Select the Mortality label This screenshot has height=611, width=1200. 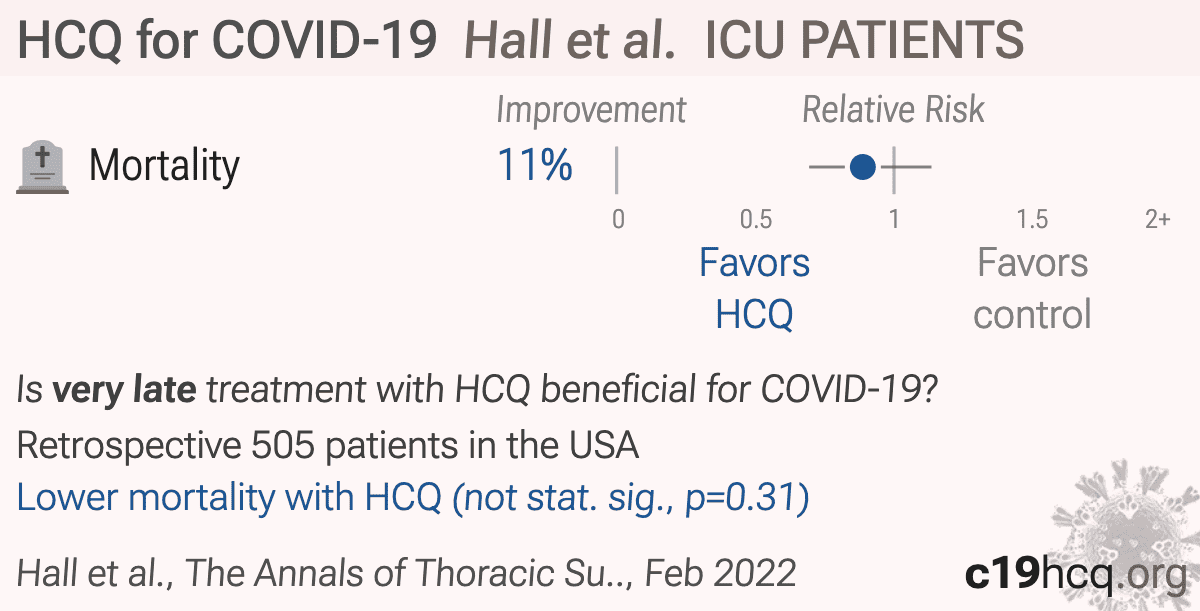pyautogui.click(x=165, y=166)
